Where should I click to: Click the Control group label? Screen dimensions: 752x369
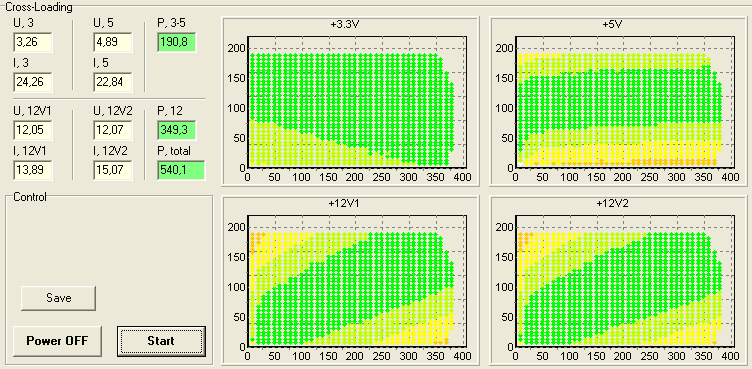(30, 197)
